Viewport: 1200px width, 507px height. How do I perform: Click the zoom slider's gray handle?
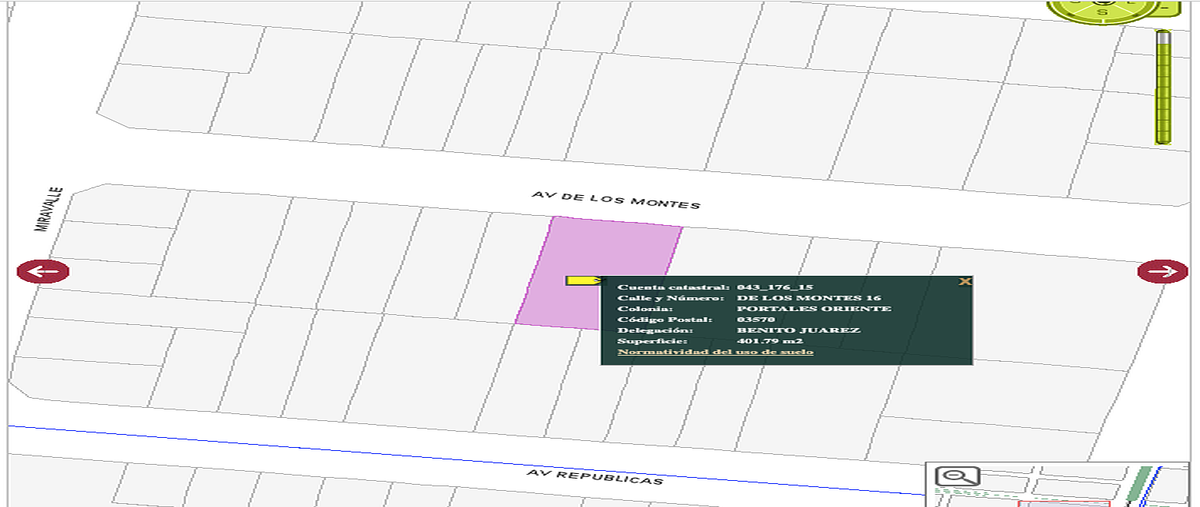[1163, 38]
